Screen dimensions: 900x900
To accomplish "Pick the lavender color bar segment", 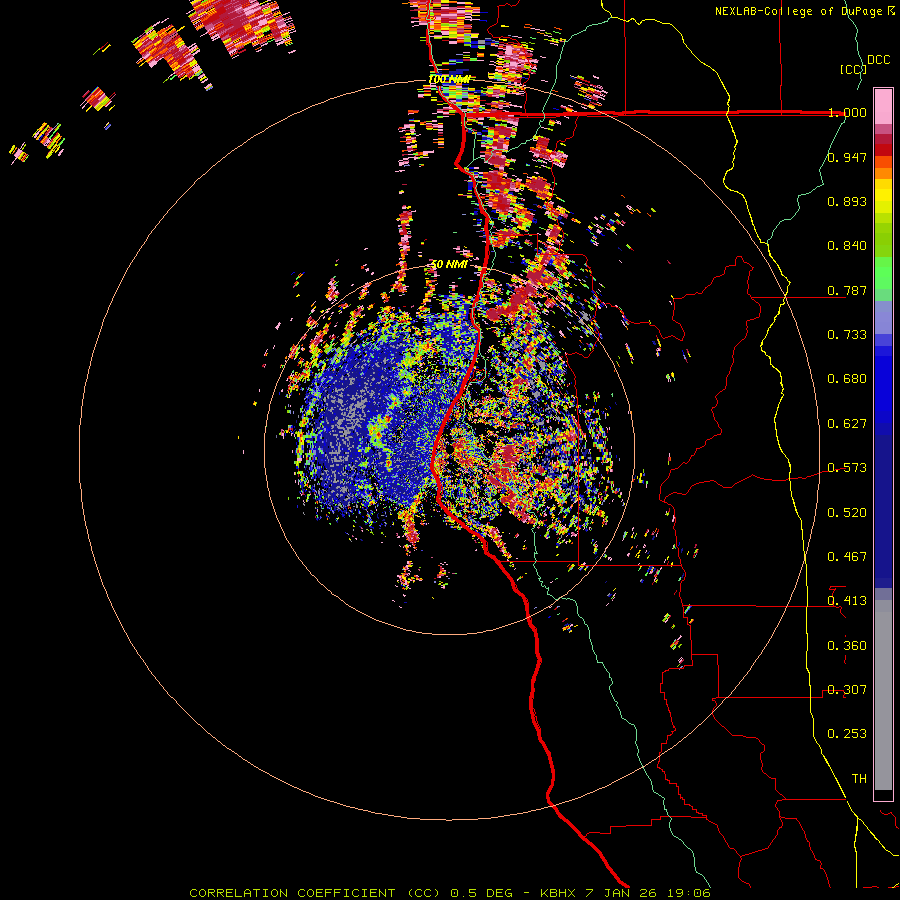I will 883,317.
